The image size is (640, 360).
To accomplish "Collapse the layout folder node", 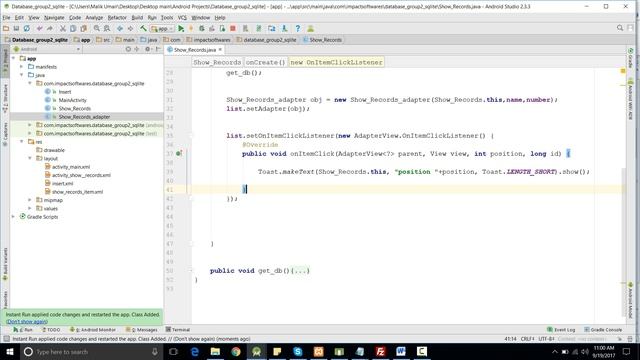I will click(x=30, y=158).
